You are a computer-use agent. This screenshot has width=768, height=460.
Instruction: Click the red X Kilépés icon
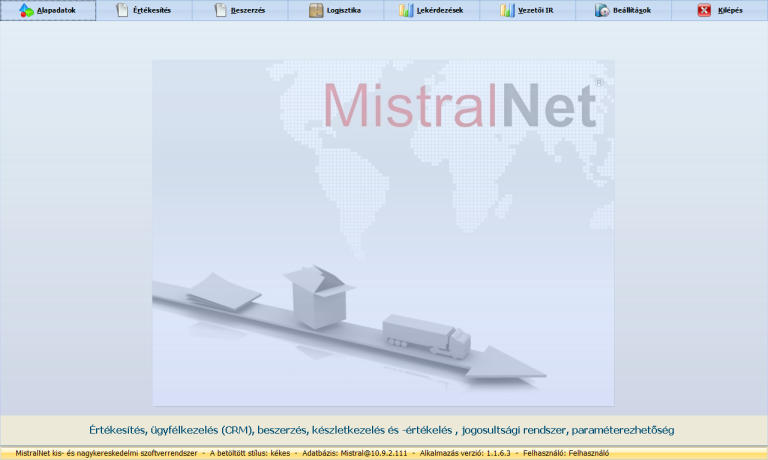(704, 10)
